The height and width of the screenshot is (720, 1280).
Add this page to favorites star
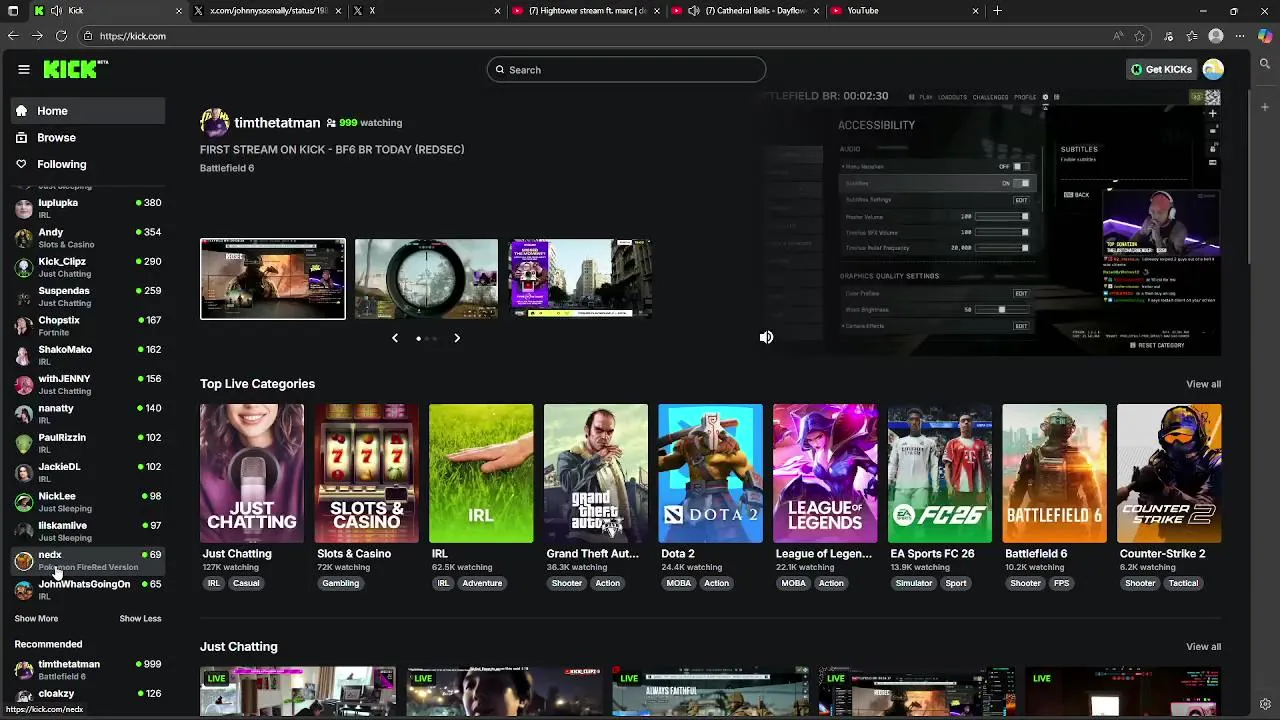coord(1140,36)
